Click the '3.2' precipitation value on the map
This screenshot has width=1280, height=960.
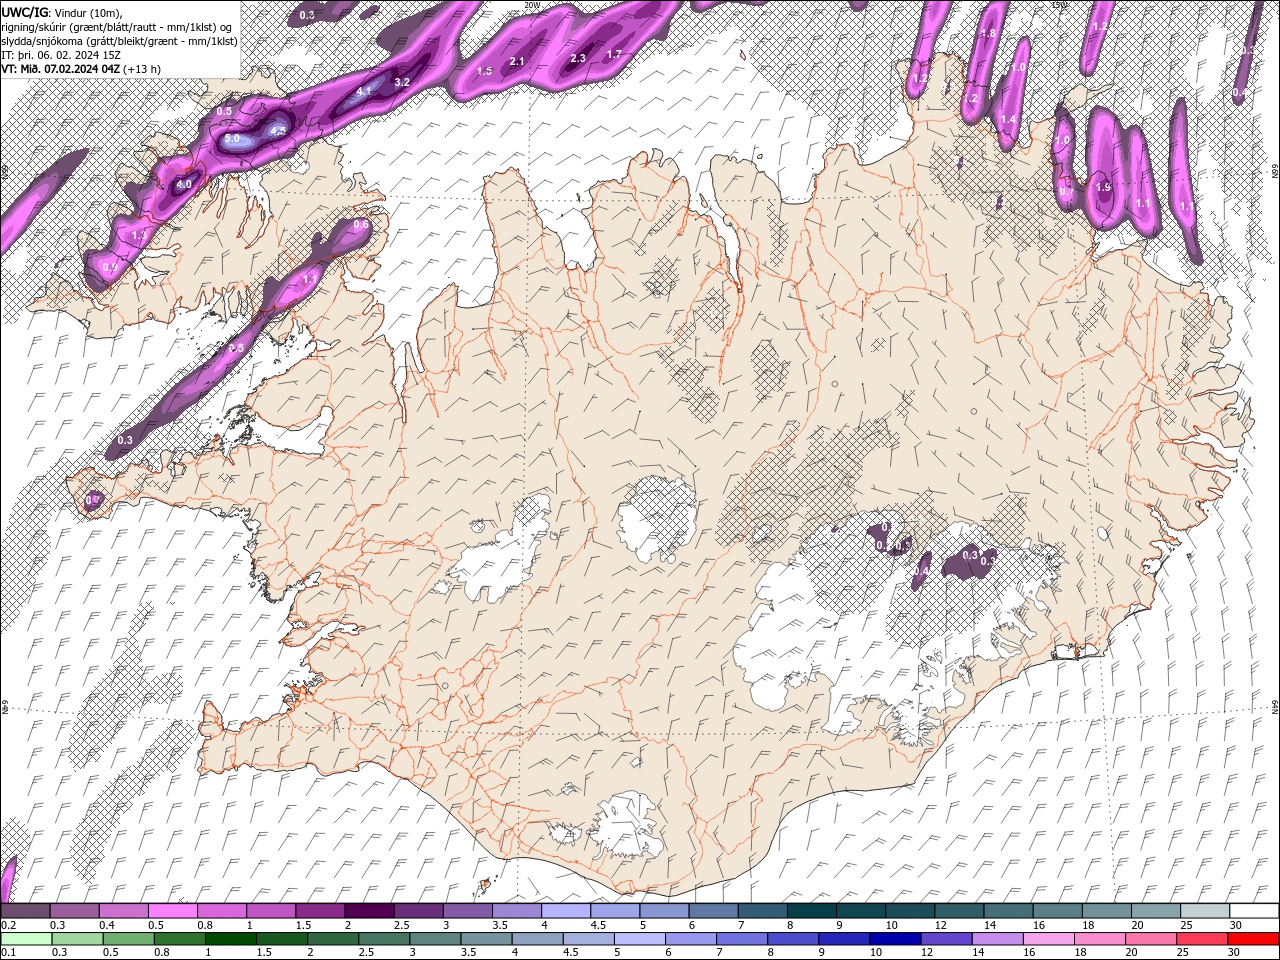[x=402, y=81]
